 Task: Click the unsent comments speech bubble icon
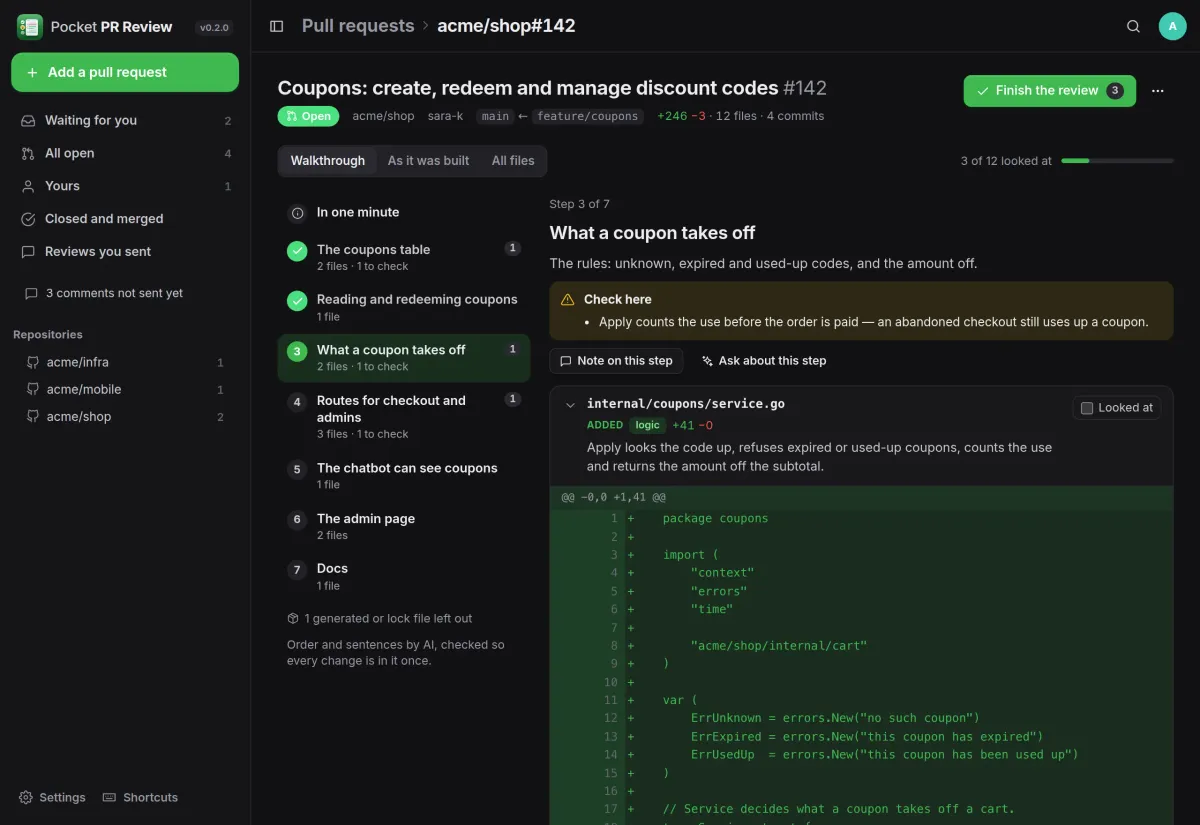(x=31, y=293)
